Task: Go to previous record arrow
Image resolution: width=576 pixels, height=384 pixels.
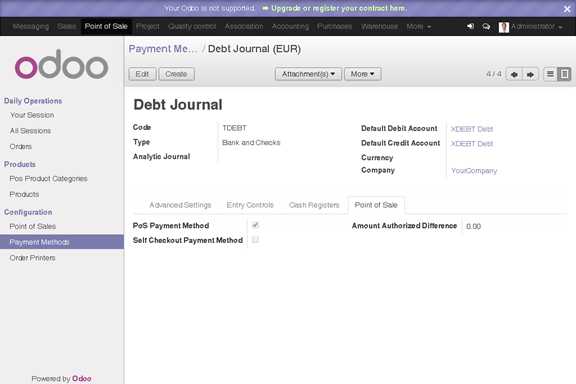Action: point(514,74)
